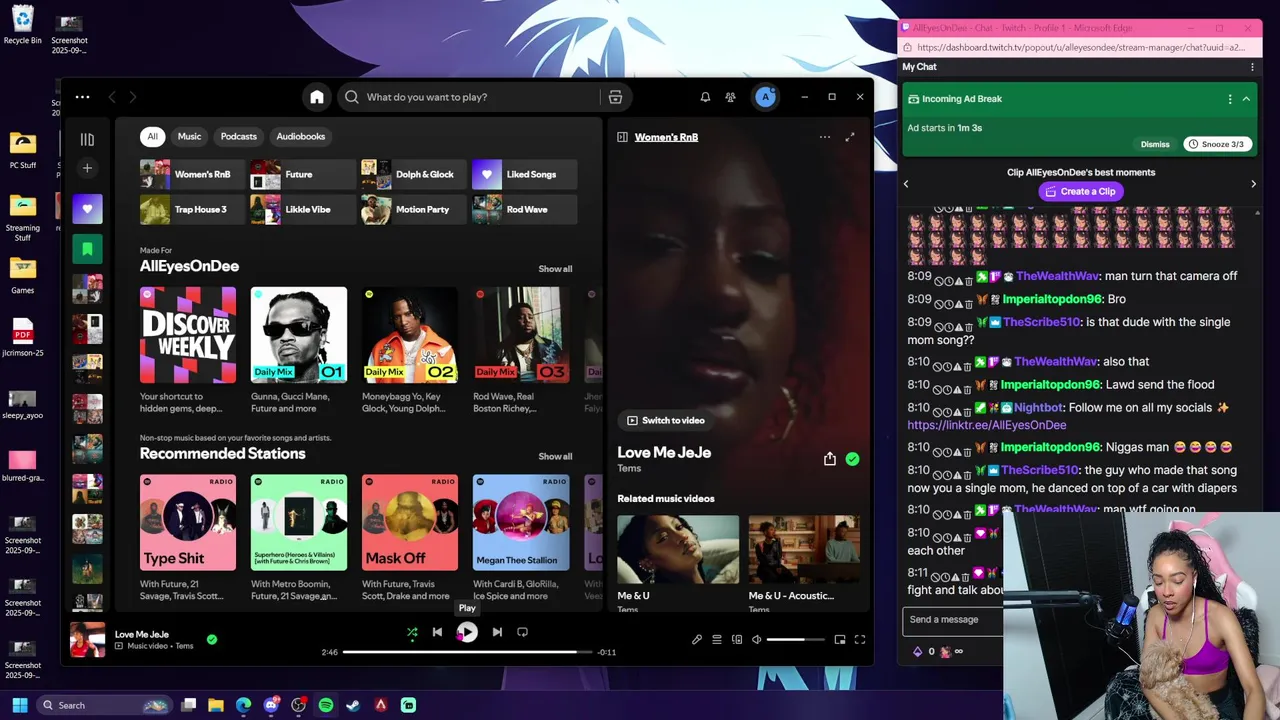Snooze the ad break
Viewport: 1280px width, 720px height.
(x=1216, y=144)
